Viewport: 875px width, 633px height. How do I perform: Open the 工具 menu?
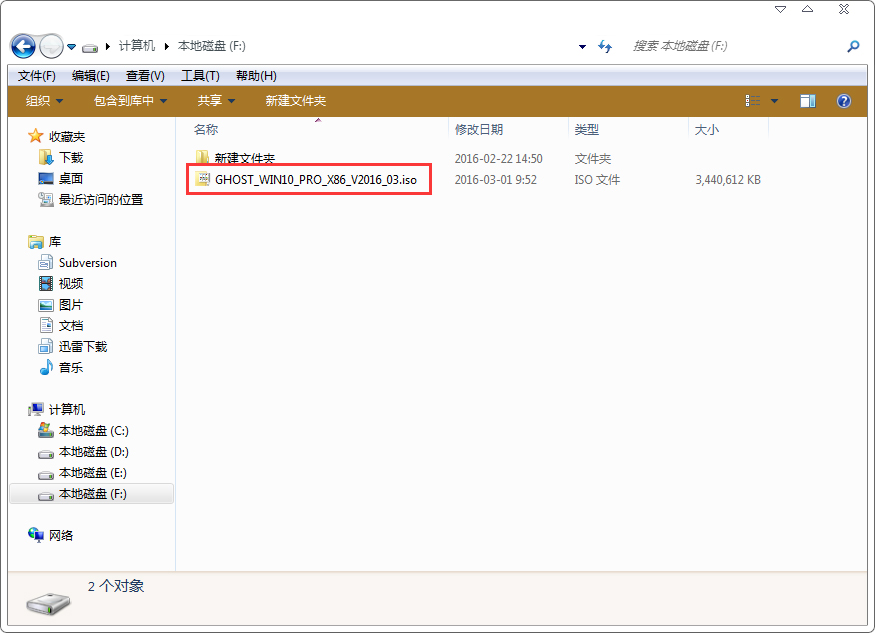199,75
